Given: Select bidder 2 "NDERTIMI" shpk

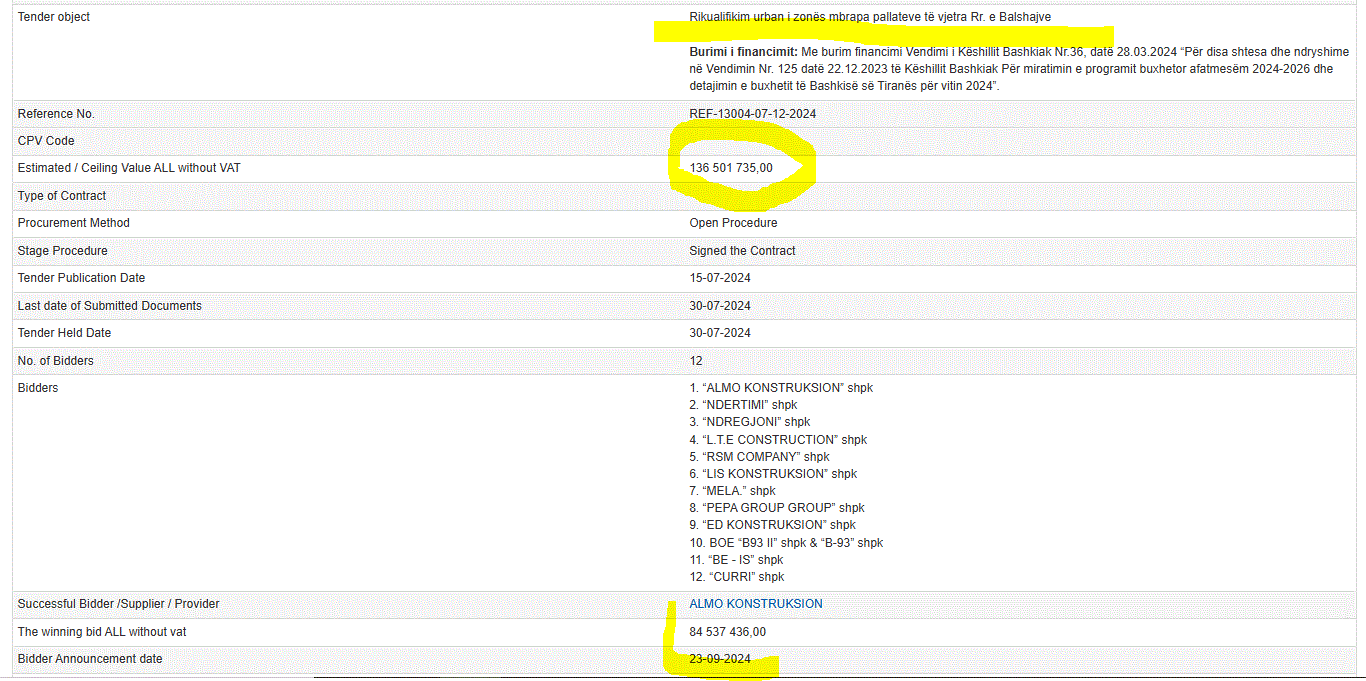Looking at the screenshot, I should click(x=743, y=405).
